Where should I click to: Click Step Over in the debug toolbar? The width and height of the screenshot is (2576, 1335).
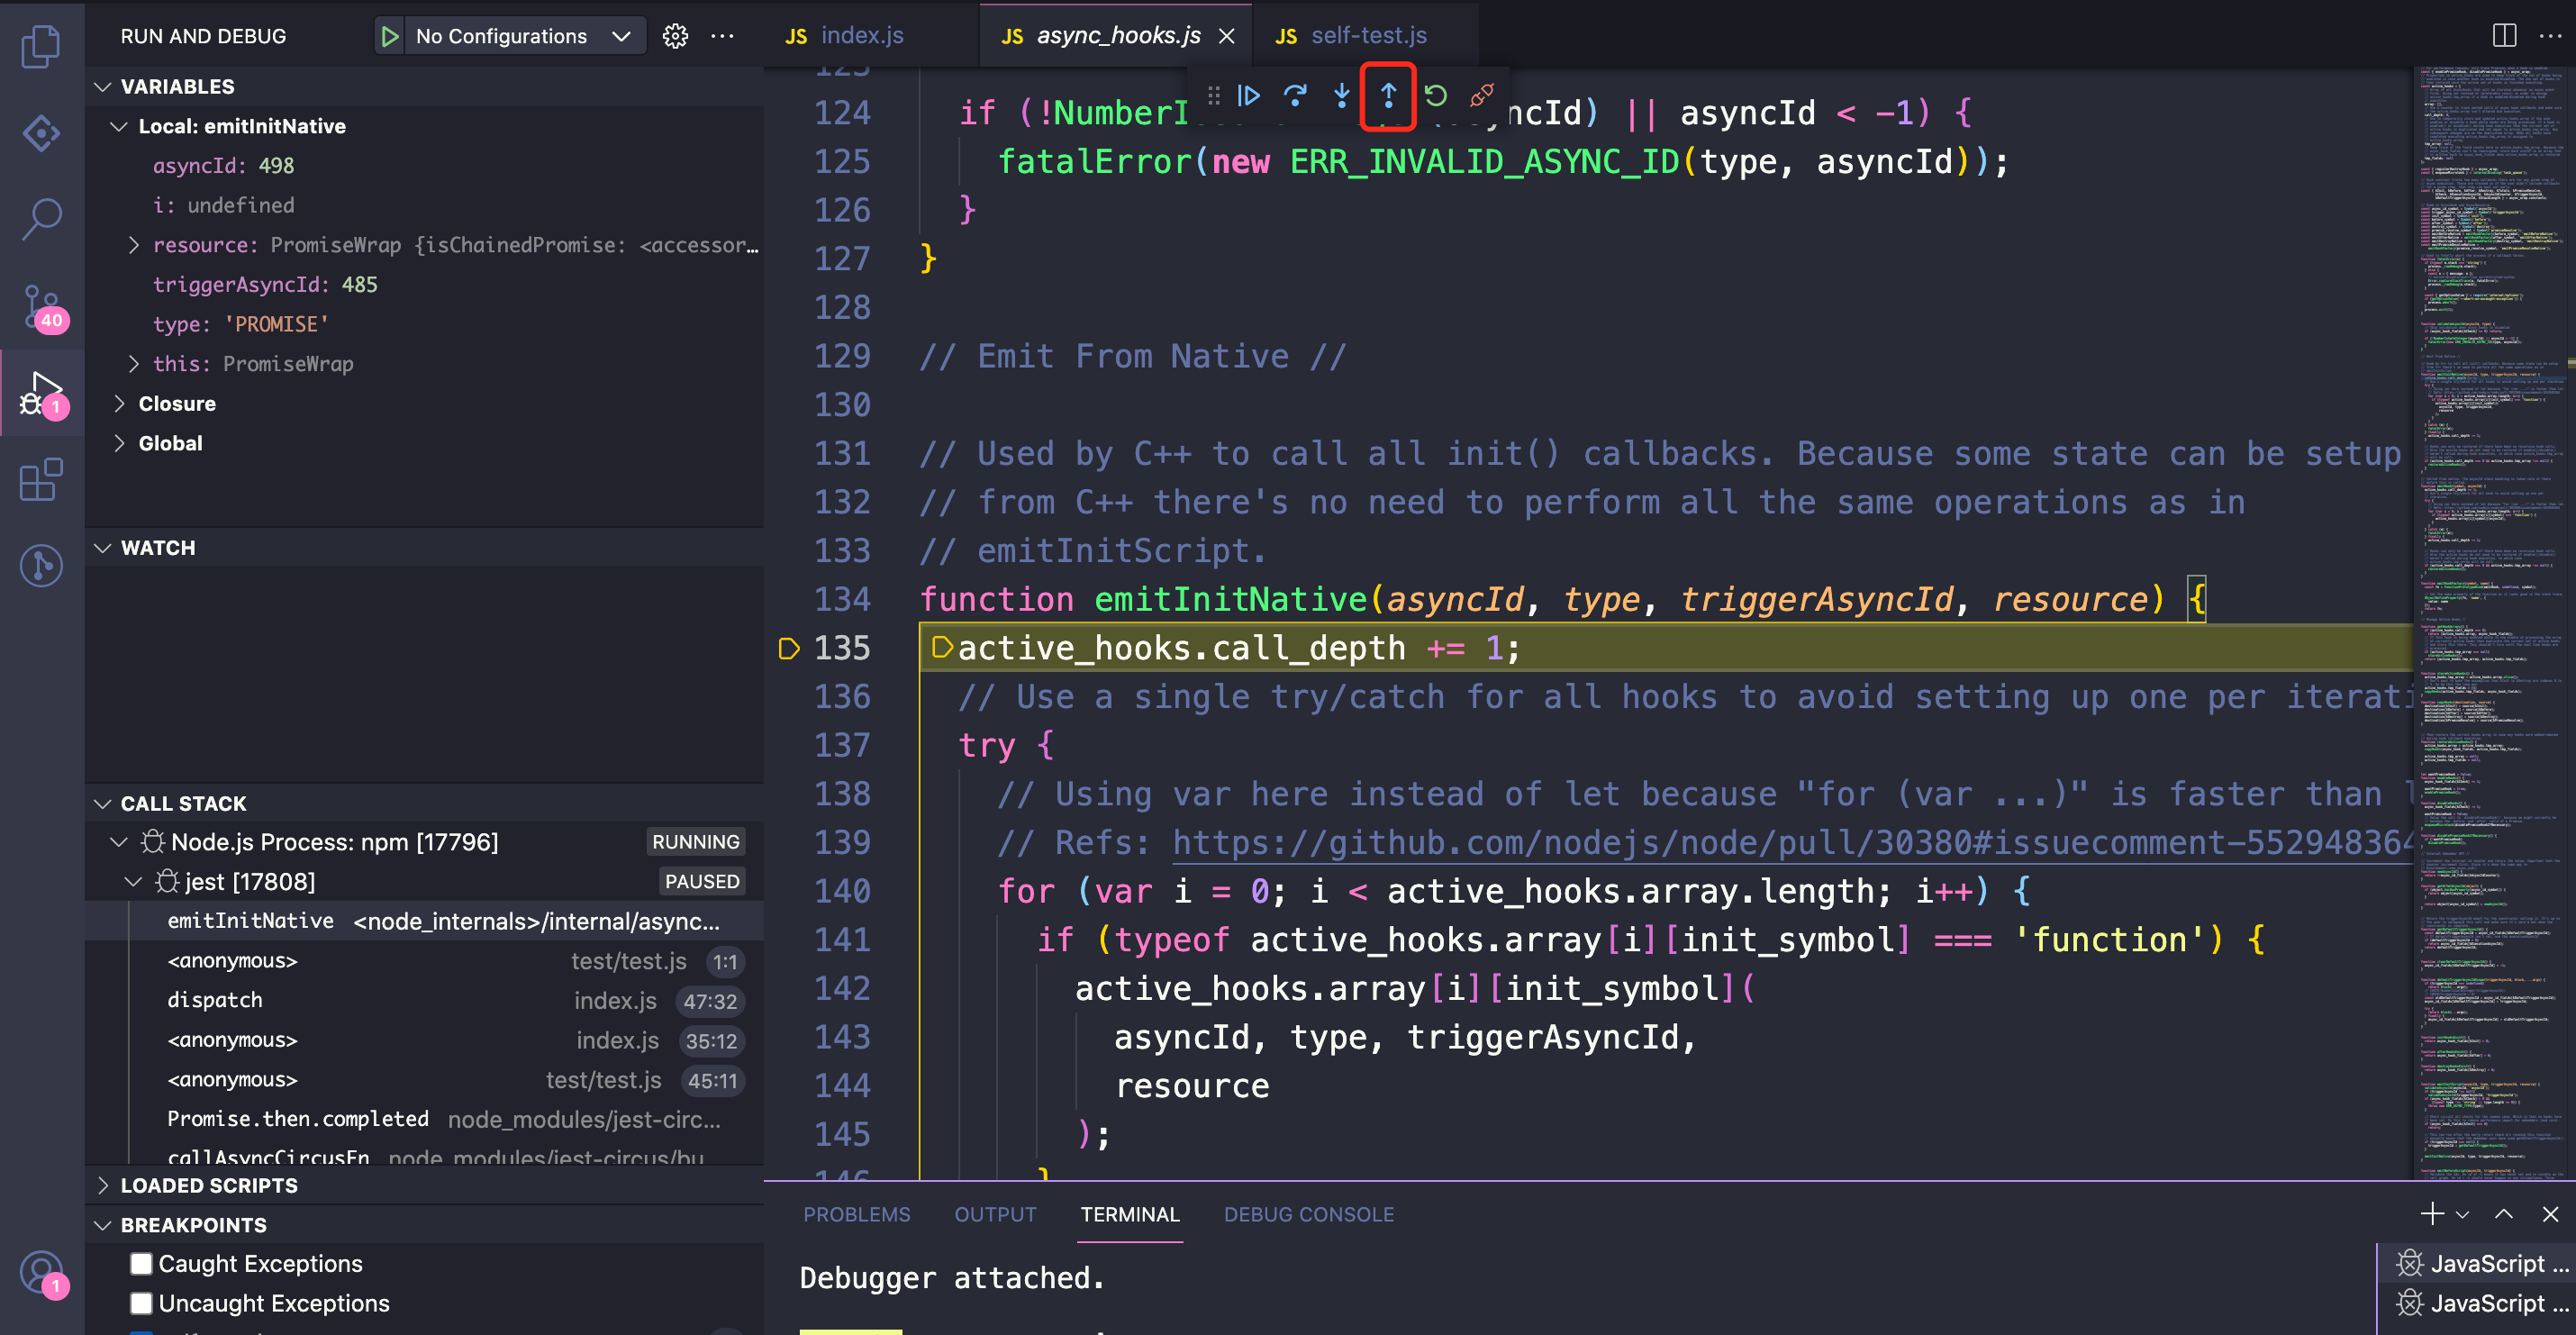click(x=1295, y=95)
